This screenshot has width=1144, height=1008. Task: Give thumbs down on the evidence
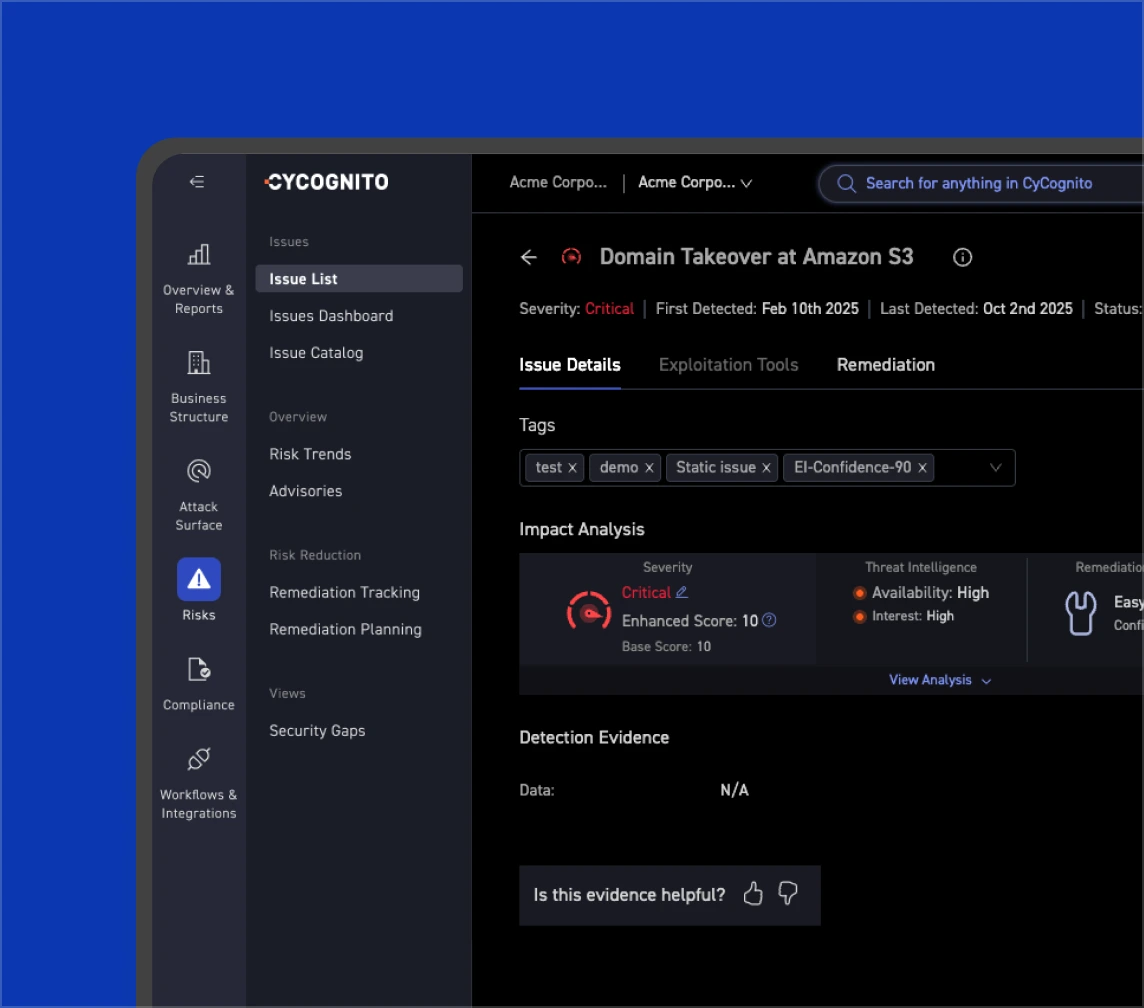click(787, 894)
